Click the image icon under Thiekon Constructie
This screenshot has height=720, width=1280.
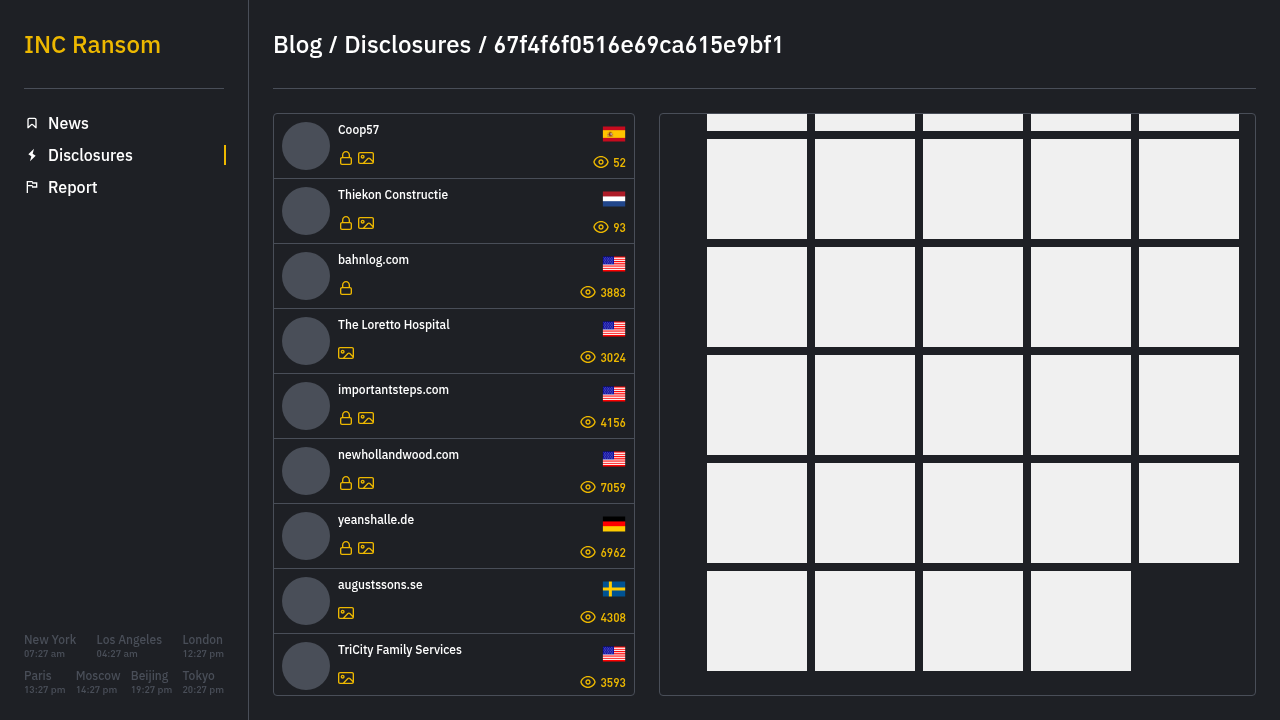366,223
